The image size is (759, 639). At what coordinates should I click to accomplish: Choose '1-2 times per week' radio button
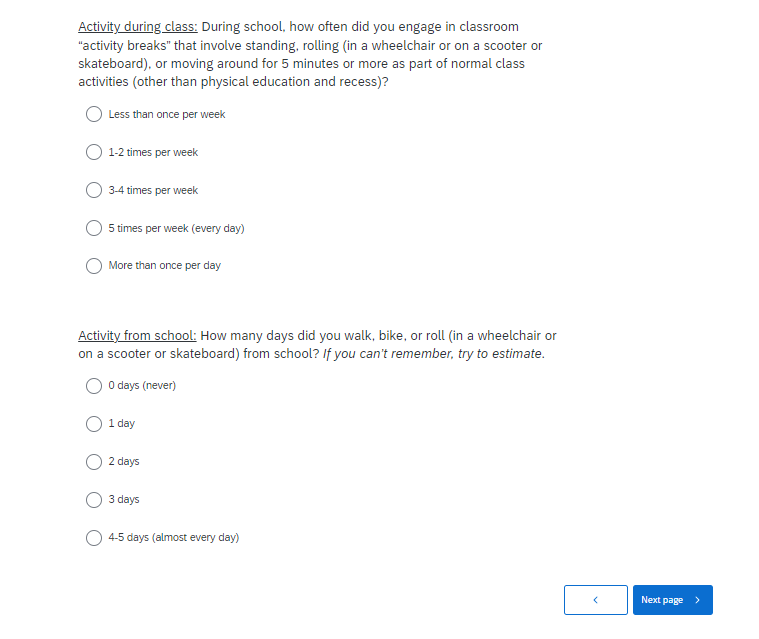pos(94,152)
